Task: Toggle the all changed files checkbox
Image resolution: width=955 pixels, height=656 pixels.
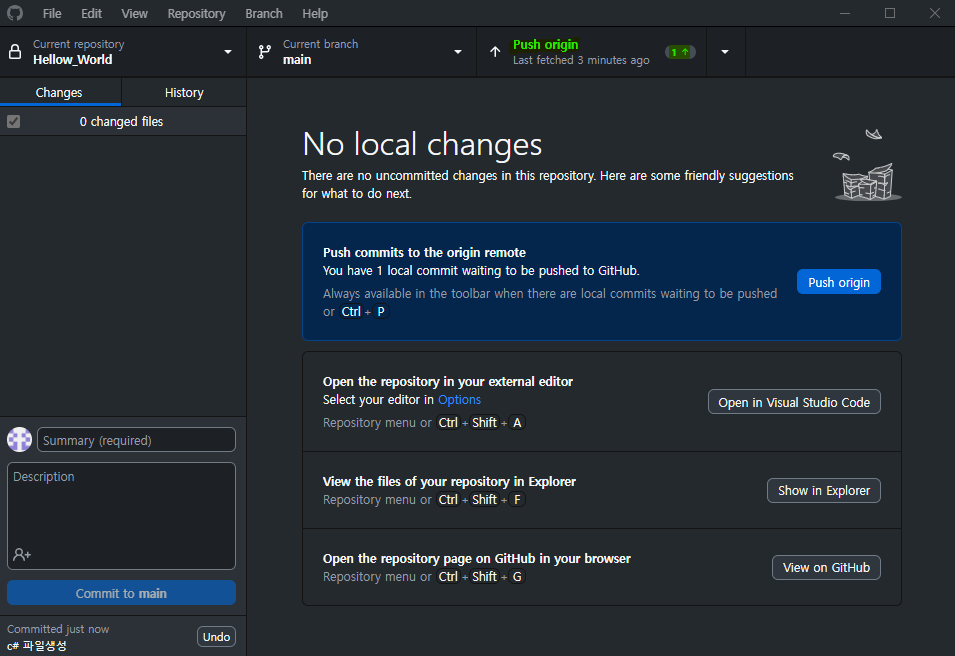Action: point(13,121)
